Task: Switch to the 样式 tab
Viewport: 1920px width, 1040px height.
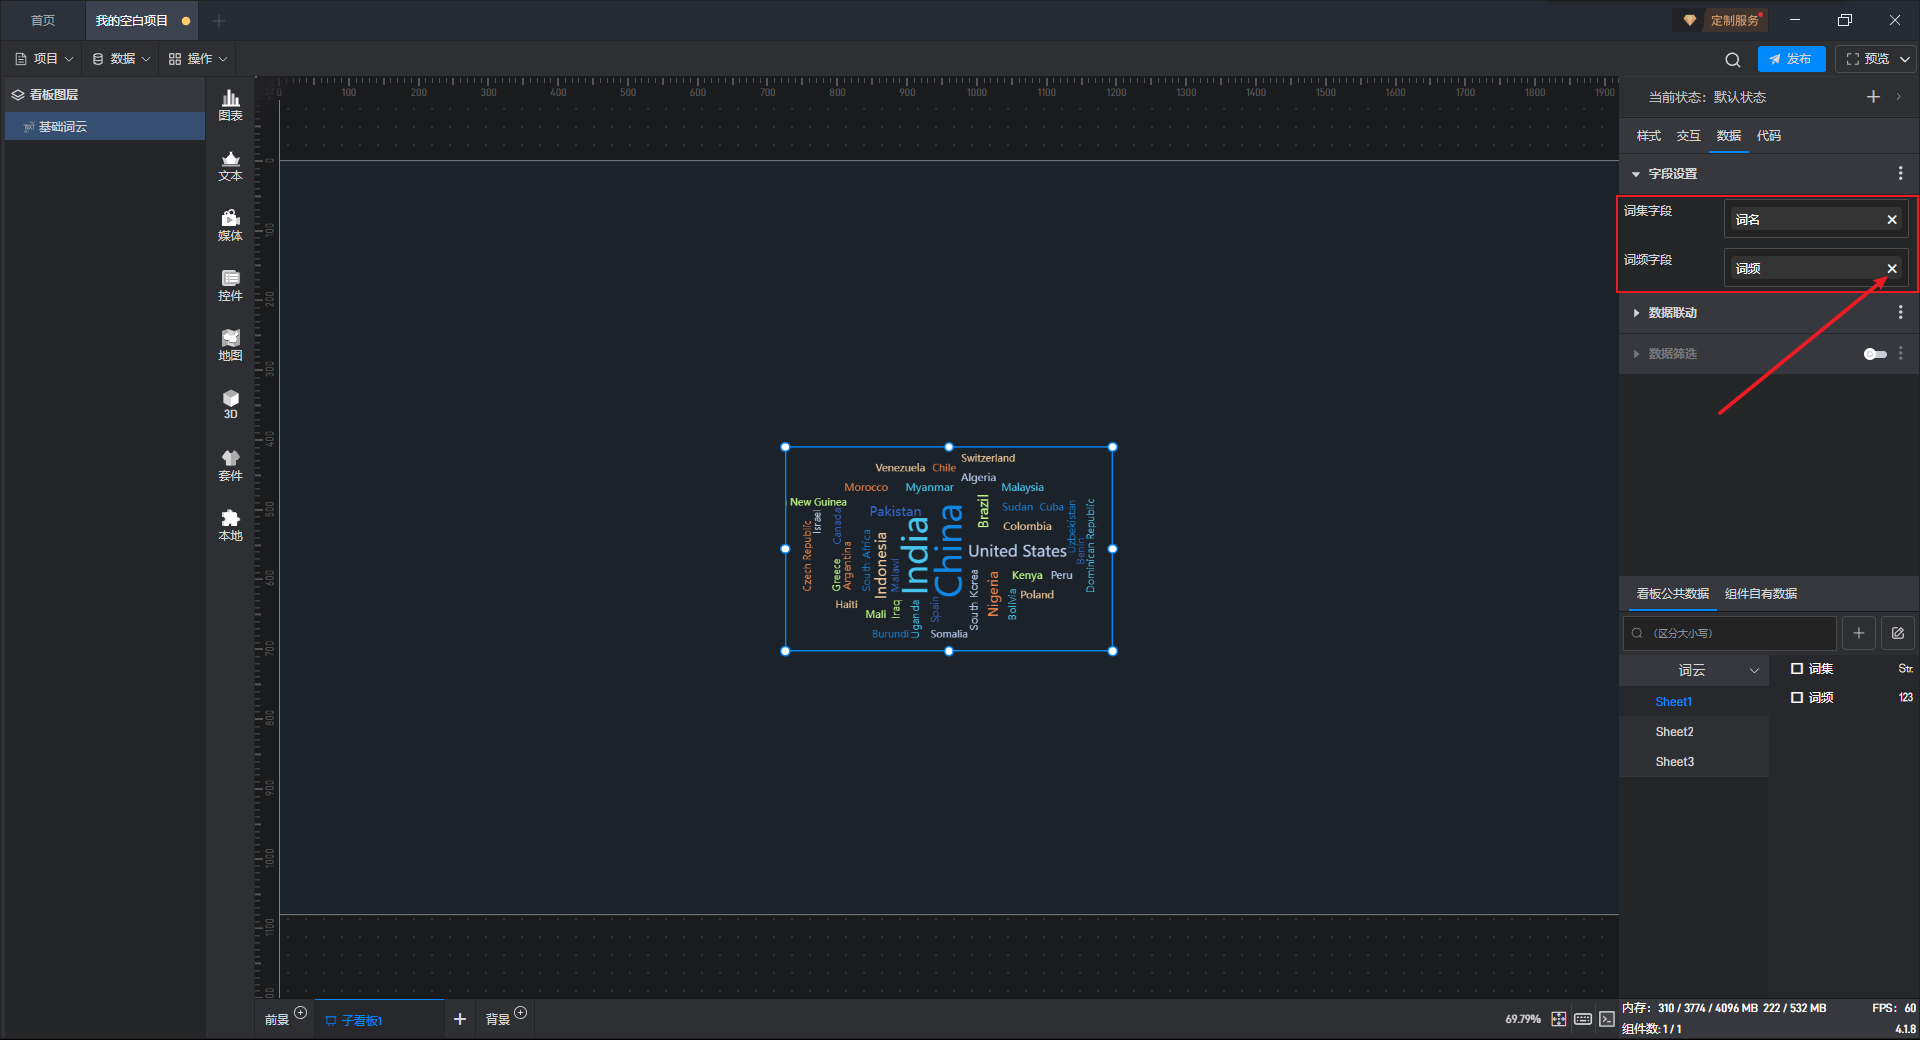Action: (1648, 136)
